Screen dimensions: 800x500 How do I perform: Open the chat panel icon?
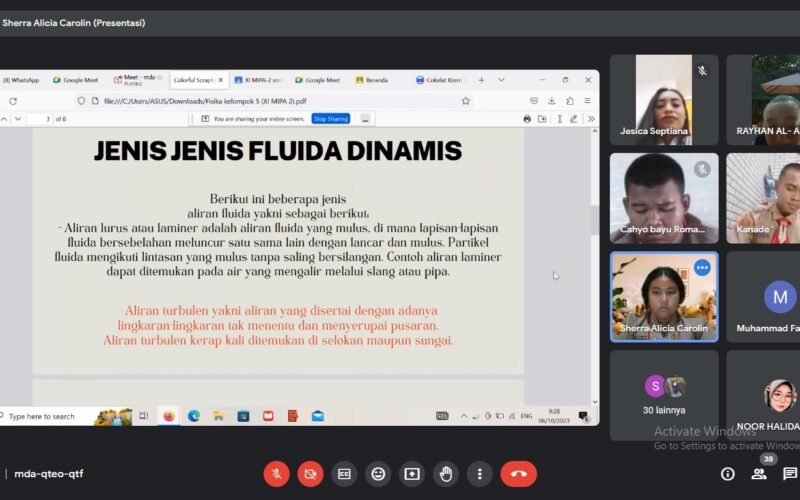coord(790,474)
